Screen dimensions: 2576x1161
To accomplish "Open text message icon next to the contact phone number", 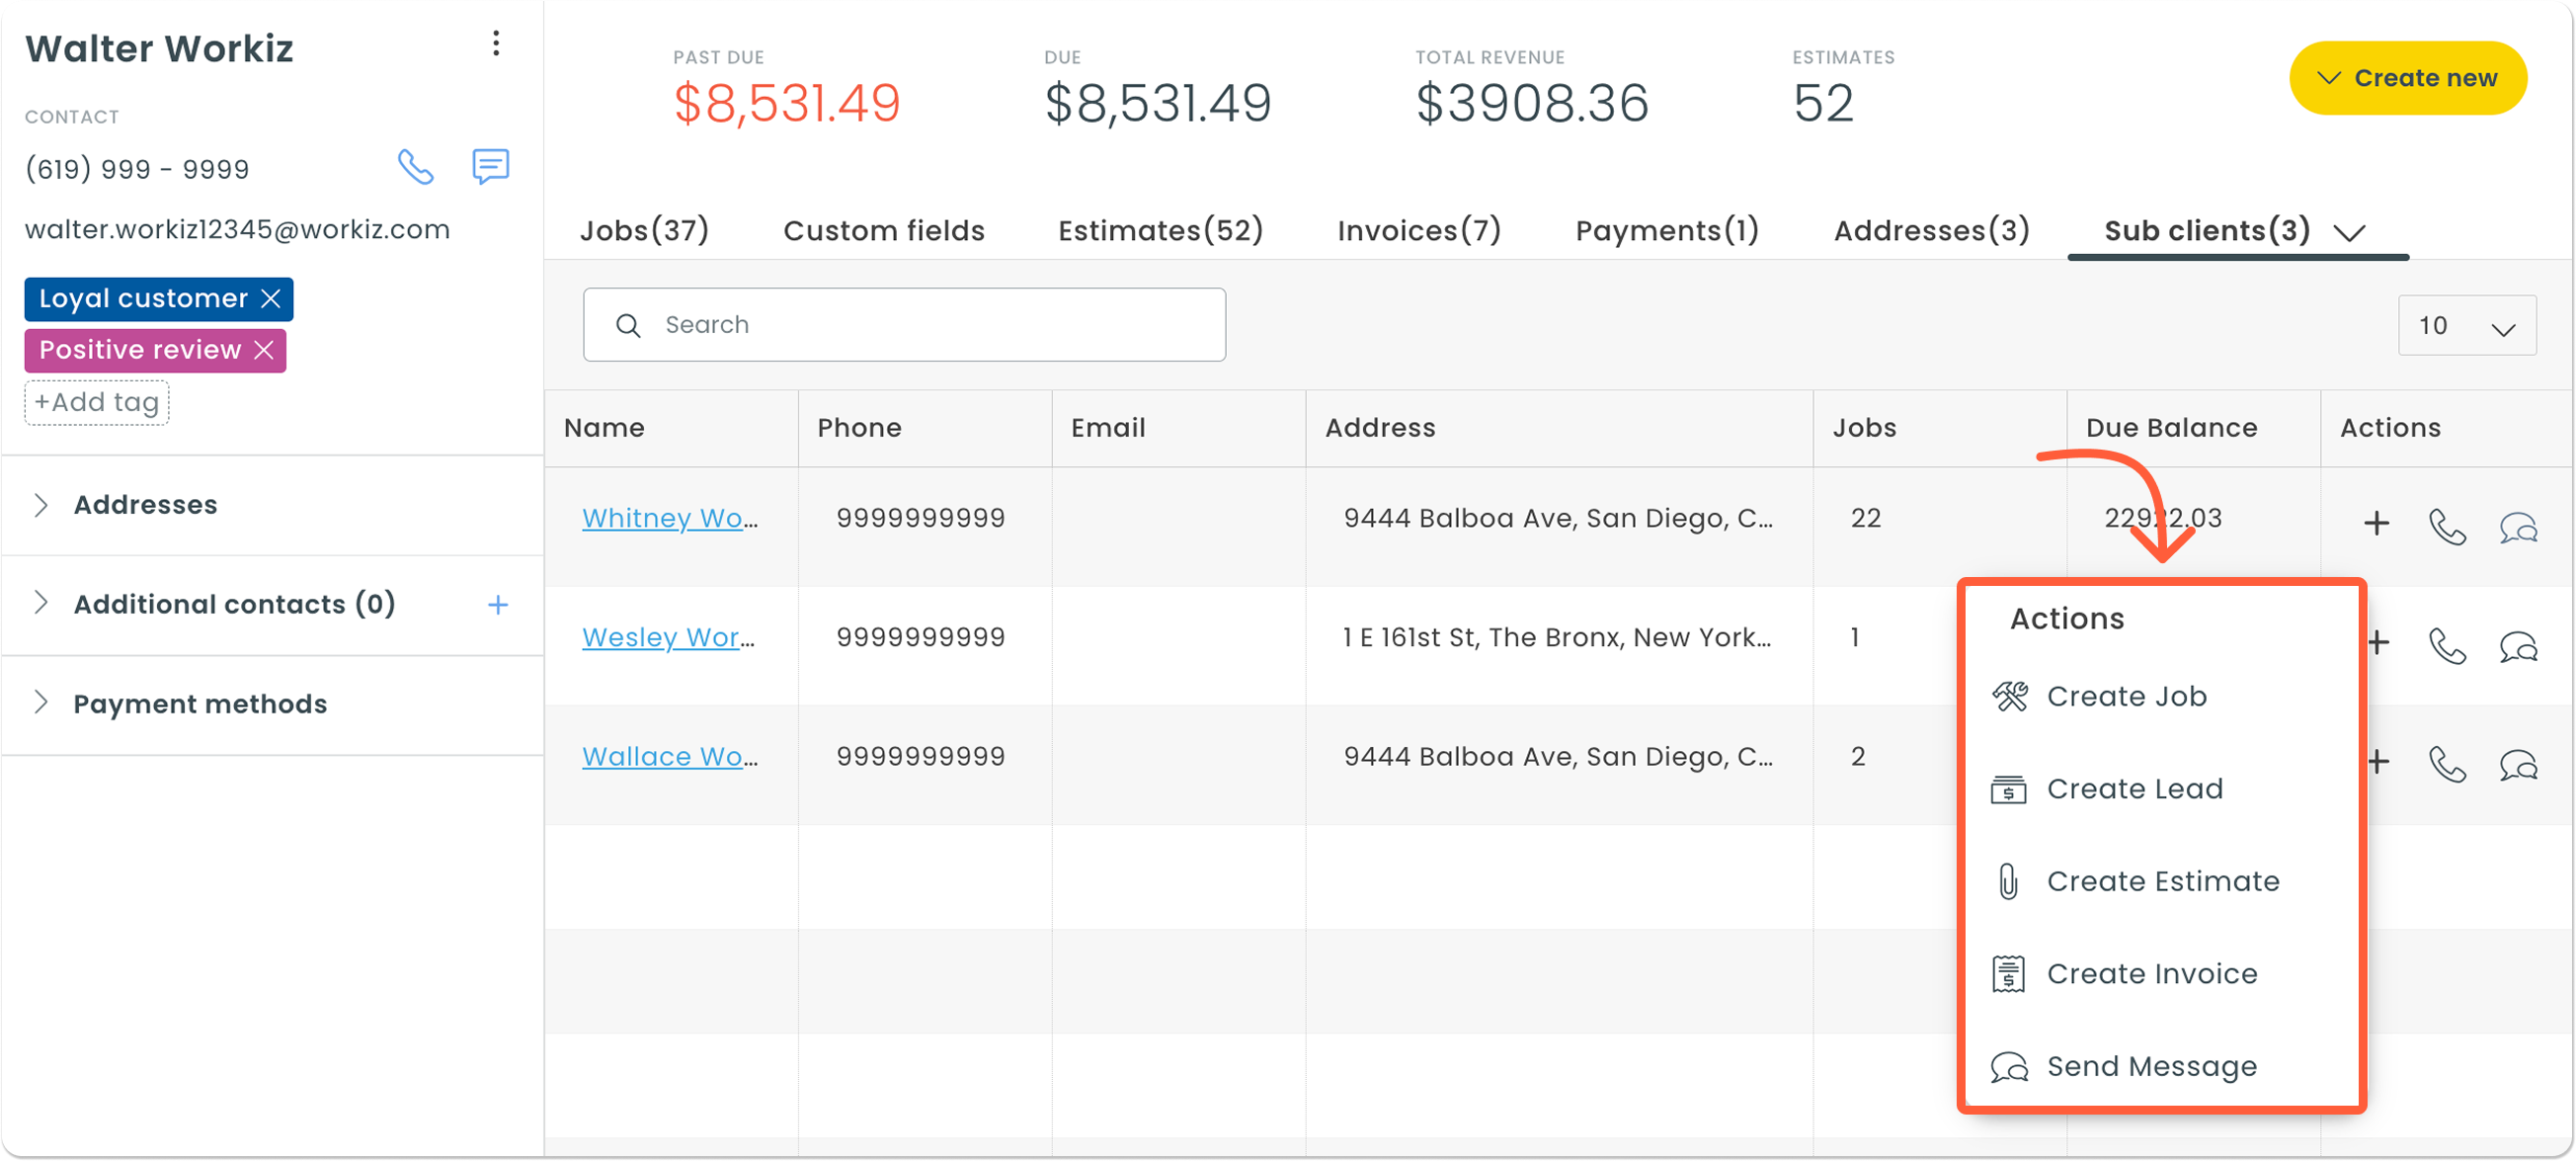I will (491, 167).
